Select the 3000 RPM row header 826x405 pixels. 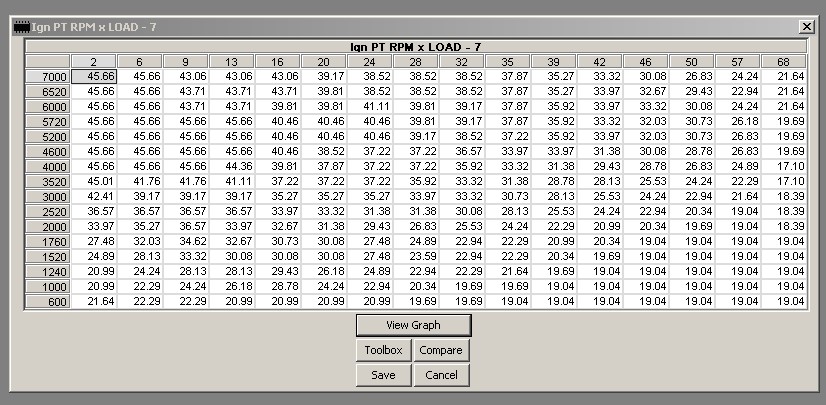(47, 196)
